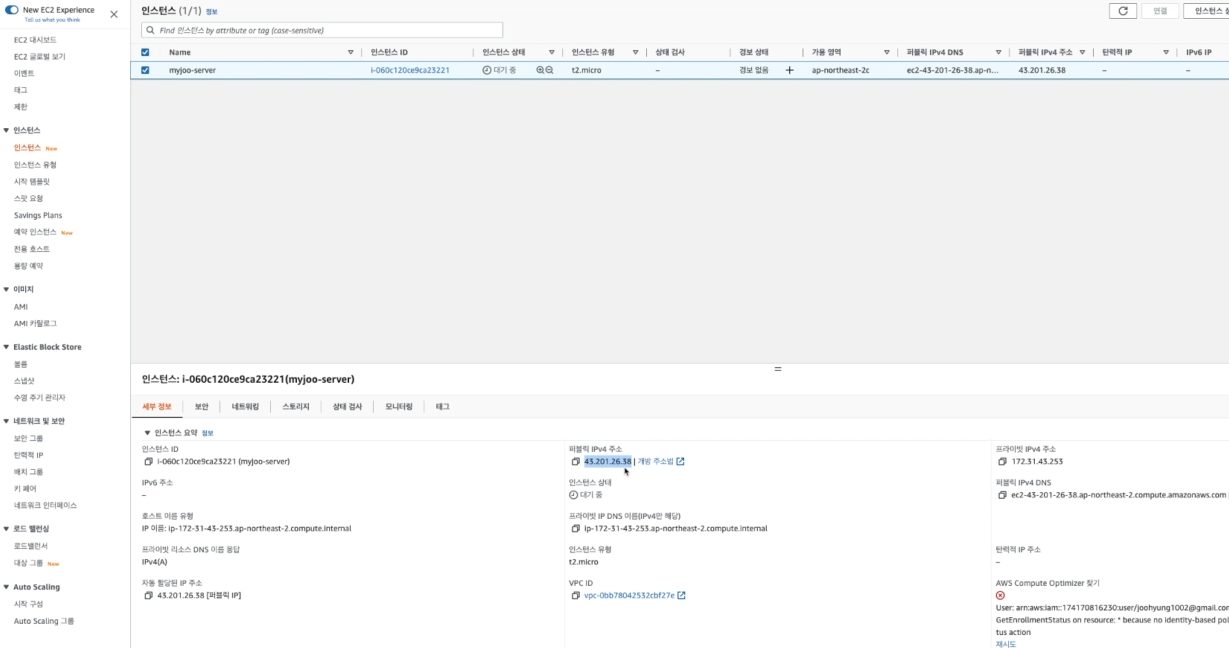Toggle the New EC2 Experience switch
1229x648 pixels.
coord(12,10)
